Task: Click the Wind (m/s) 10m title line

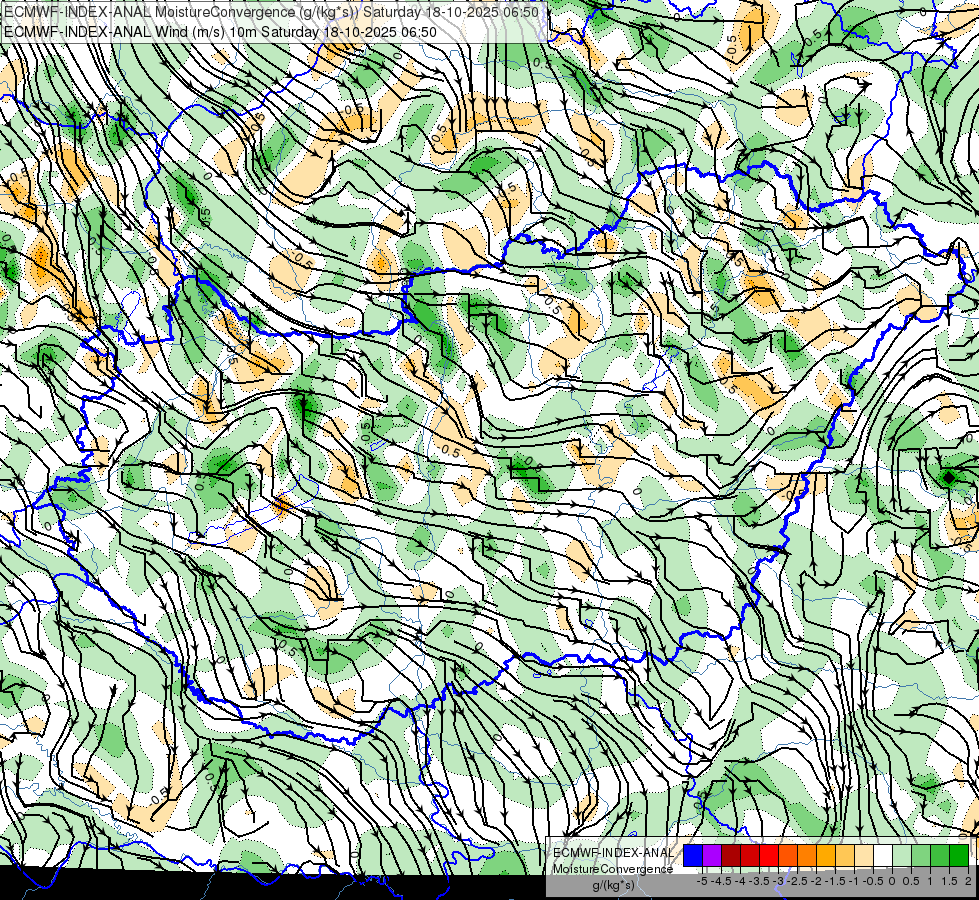Action: click(x=220, y=31)
